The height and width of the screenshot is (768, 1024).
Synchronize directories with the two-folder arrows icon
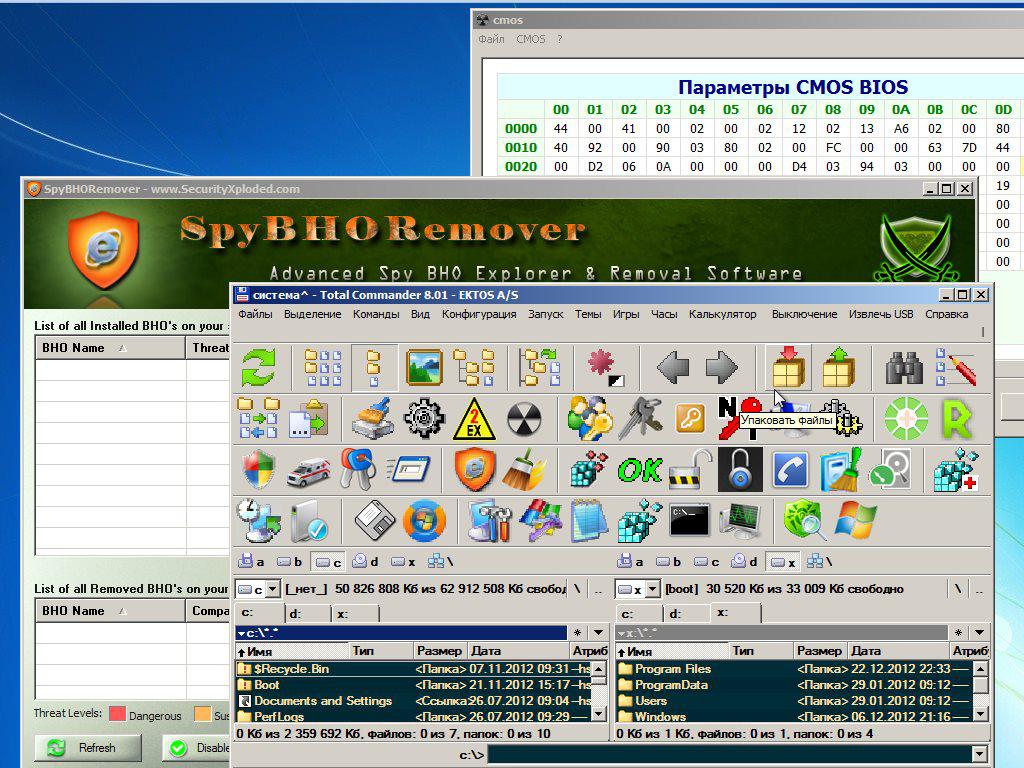(x=259, y=418)
